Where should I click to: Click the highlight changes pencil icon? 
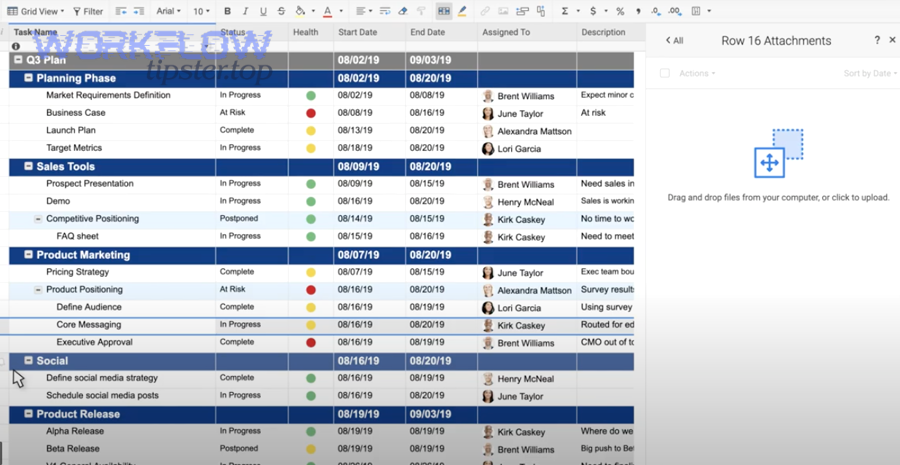(x=462, y=11)
